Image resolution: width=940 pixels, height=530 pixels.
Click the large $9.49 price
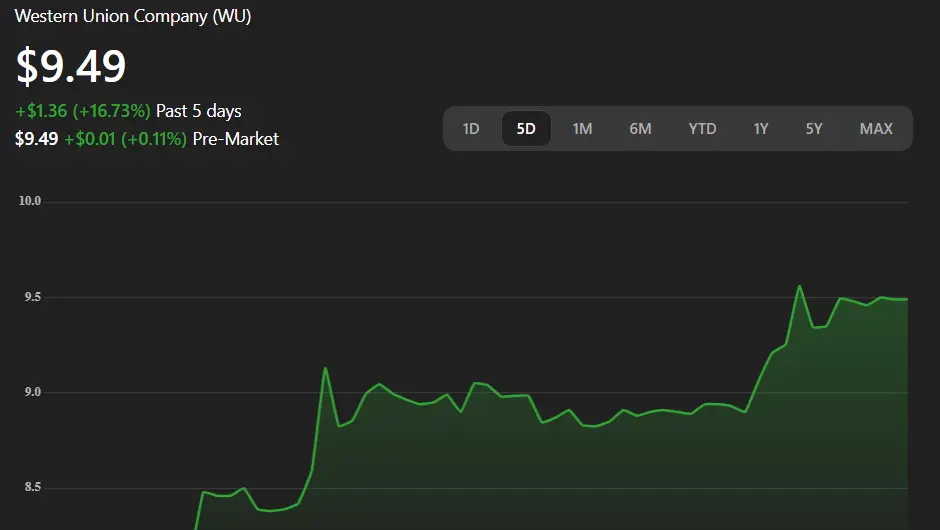click(71, 66)
